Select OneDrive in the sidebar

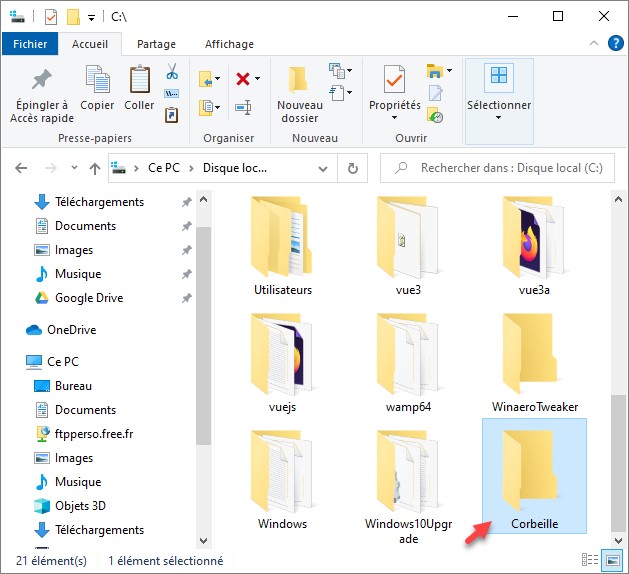(71, 330)
